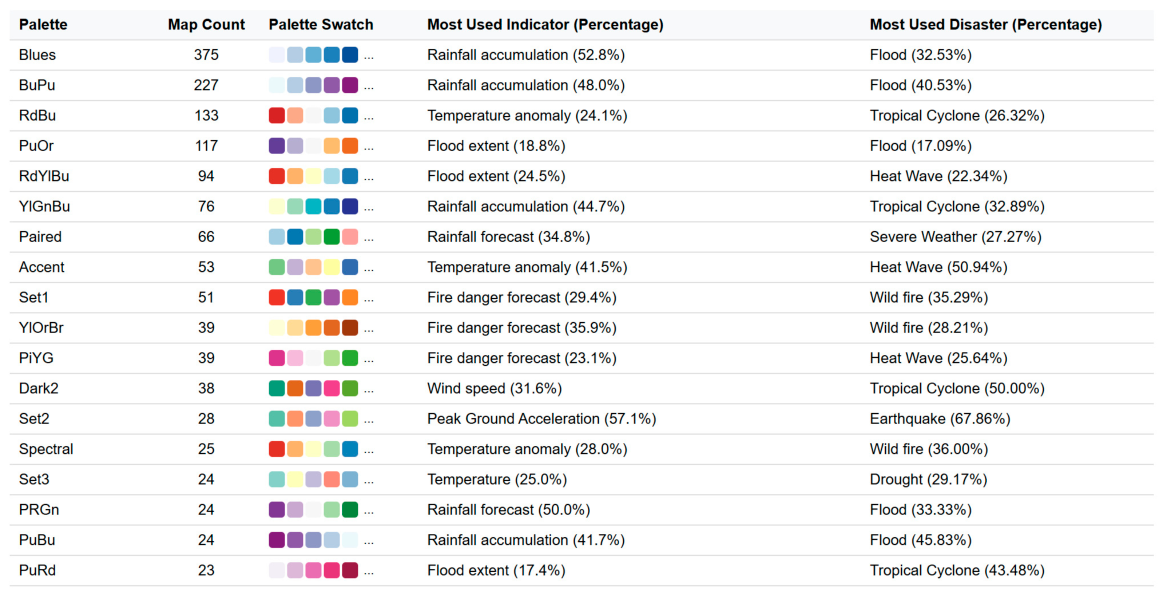The height and width of the screenshot is (596, 1166).
Task: Select the dark green swatch in PRGn row
Action: point(350,510)
